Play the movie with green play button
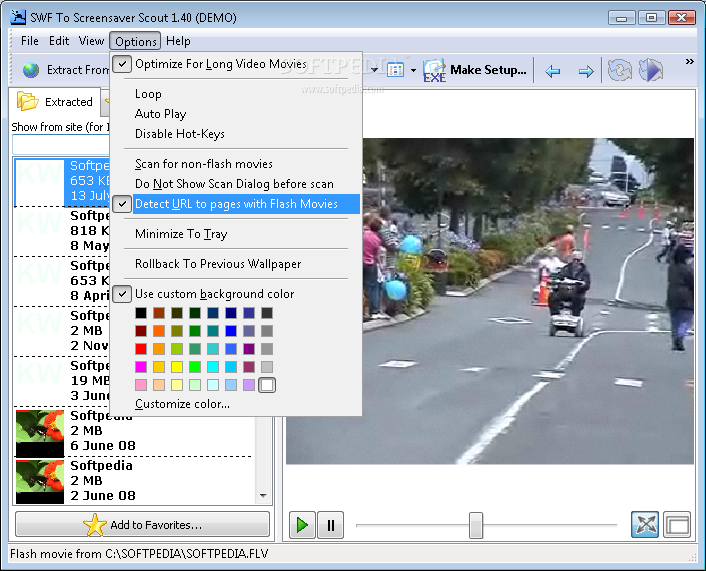706x571 pixels. click(302, 525)
